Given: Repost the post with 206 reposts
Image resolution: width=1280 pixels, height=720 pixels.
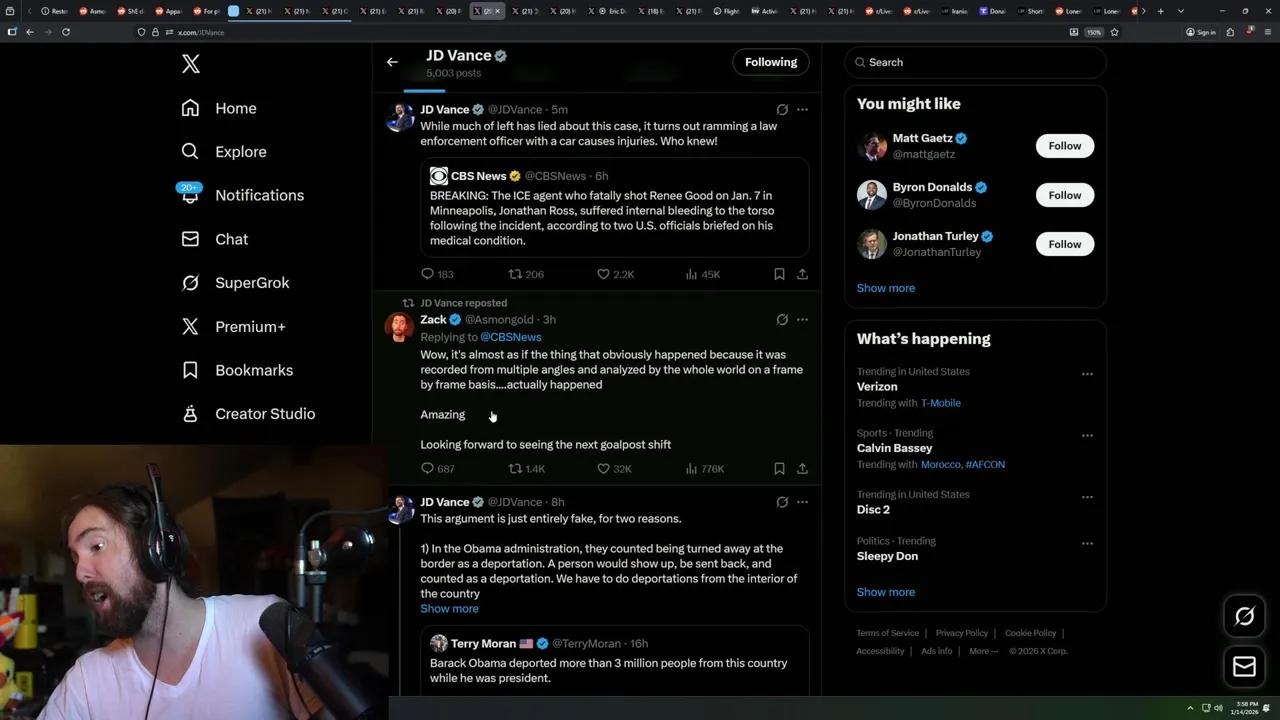Looking at the screenshot, I should tap(526, 274).
